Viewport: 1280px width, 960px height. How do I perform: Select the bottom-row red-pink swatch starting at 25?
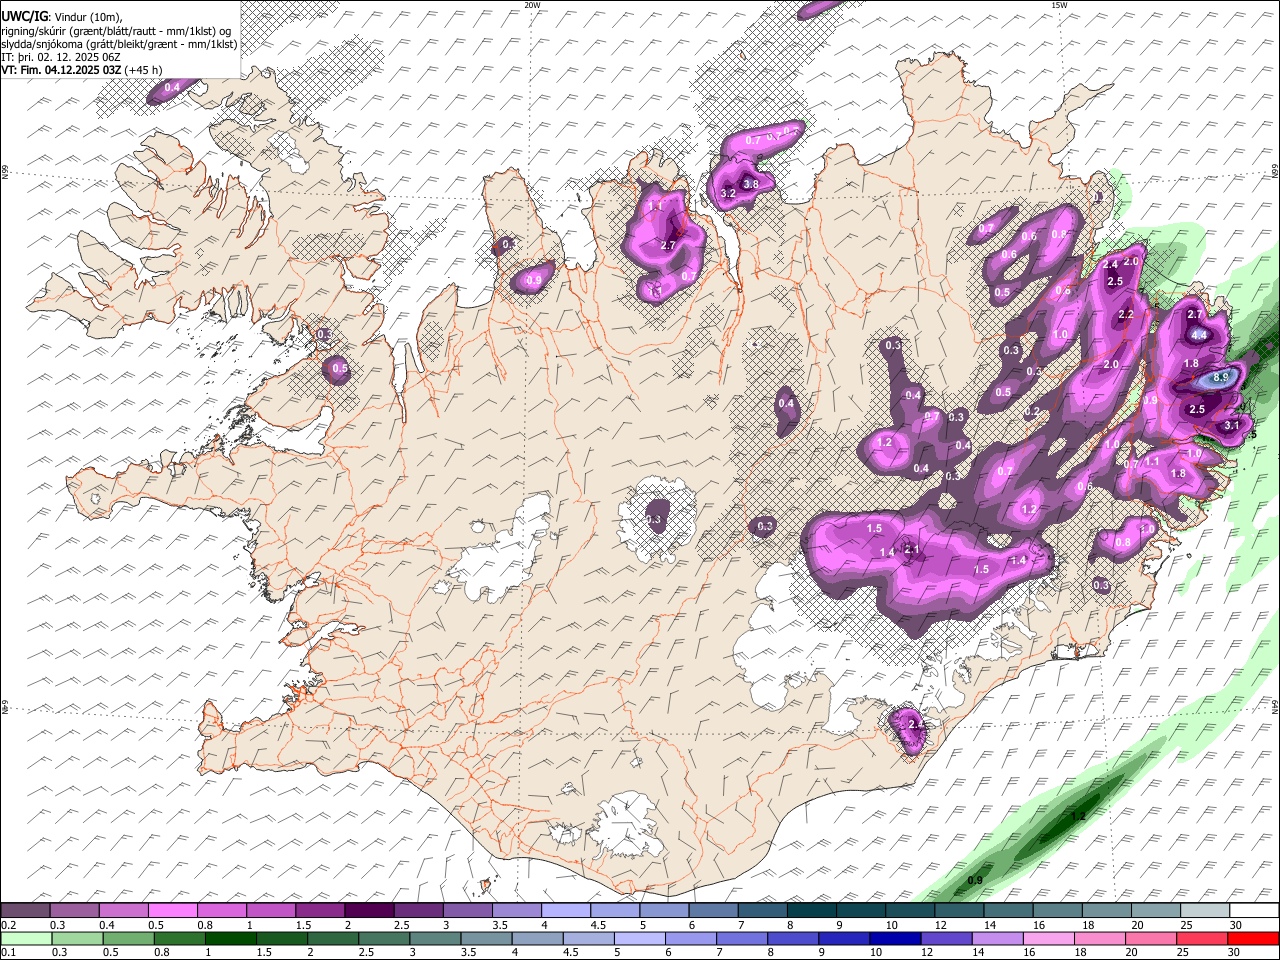pos(1201,939)
